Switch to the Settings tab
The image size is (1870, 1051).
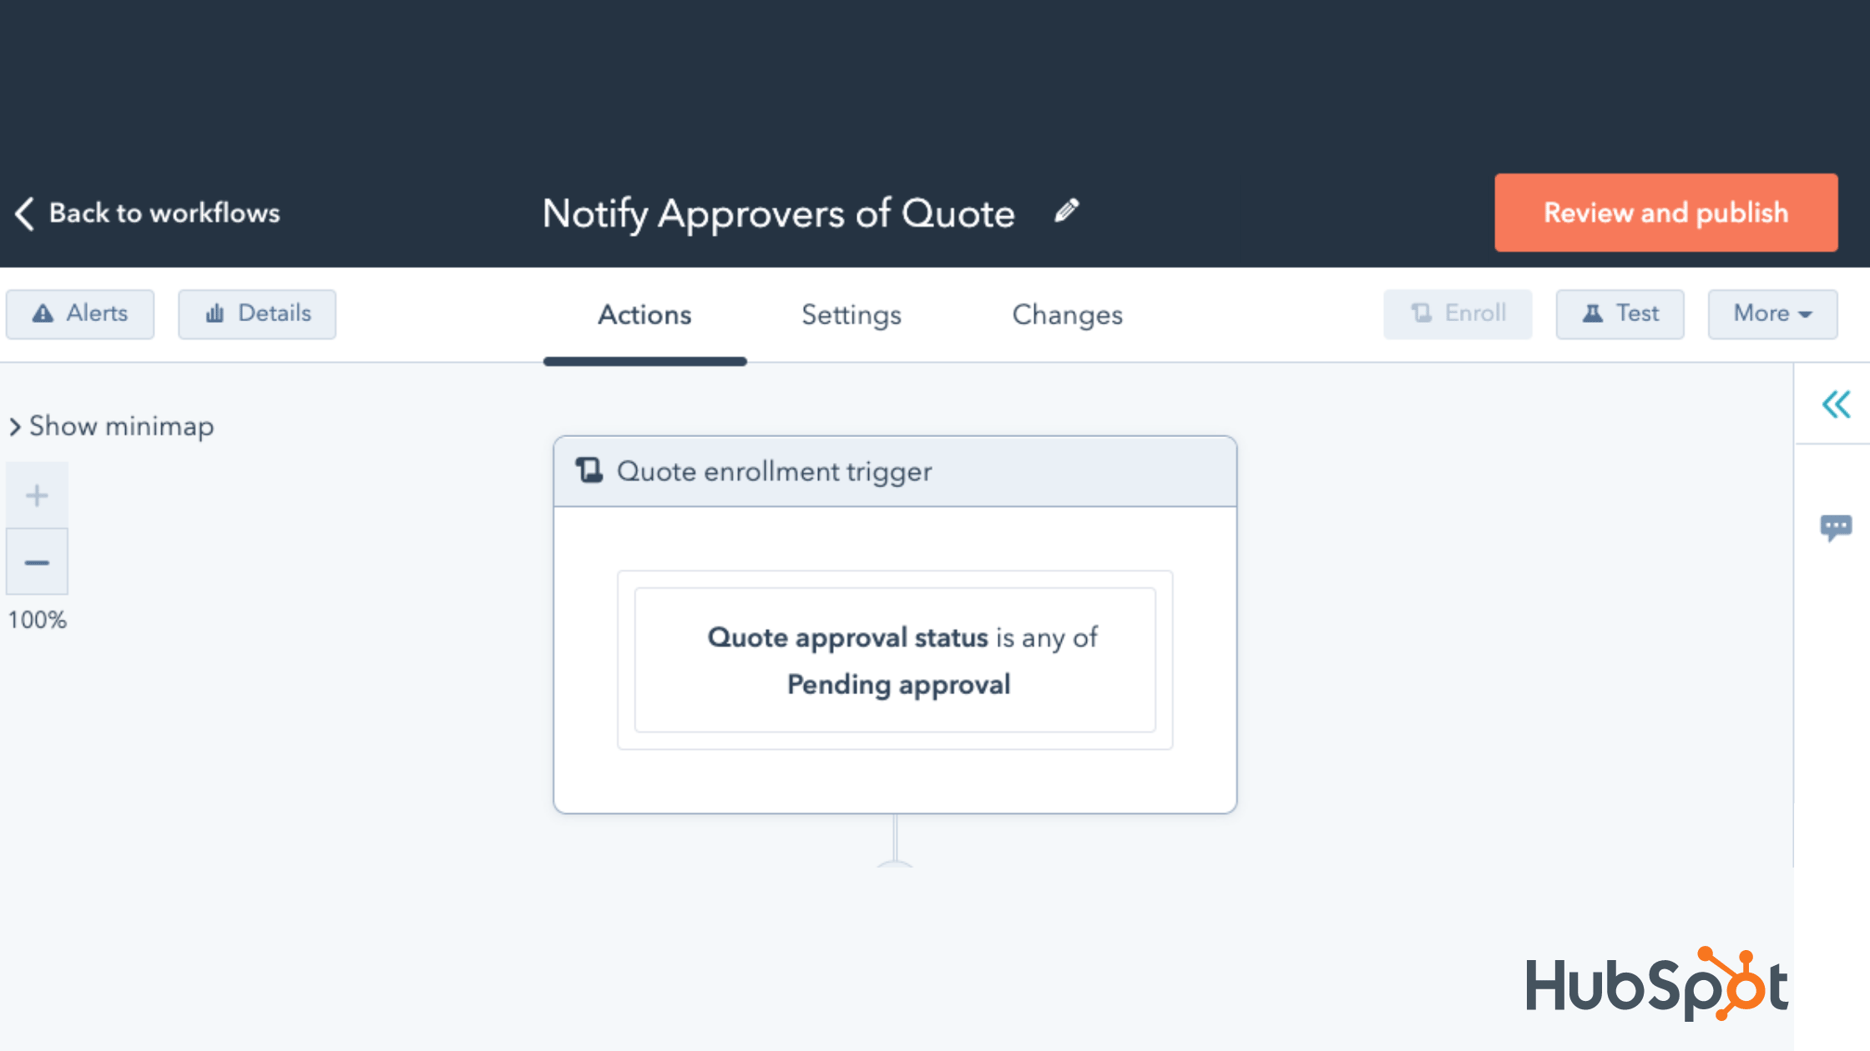(x=851, y=315)
